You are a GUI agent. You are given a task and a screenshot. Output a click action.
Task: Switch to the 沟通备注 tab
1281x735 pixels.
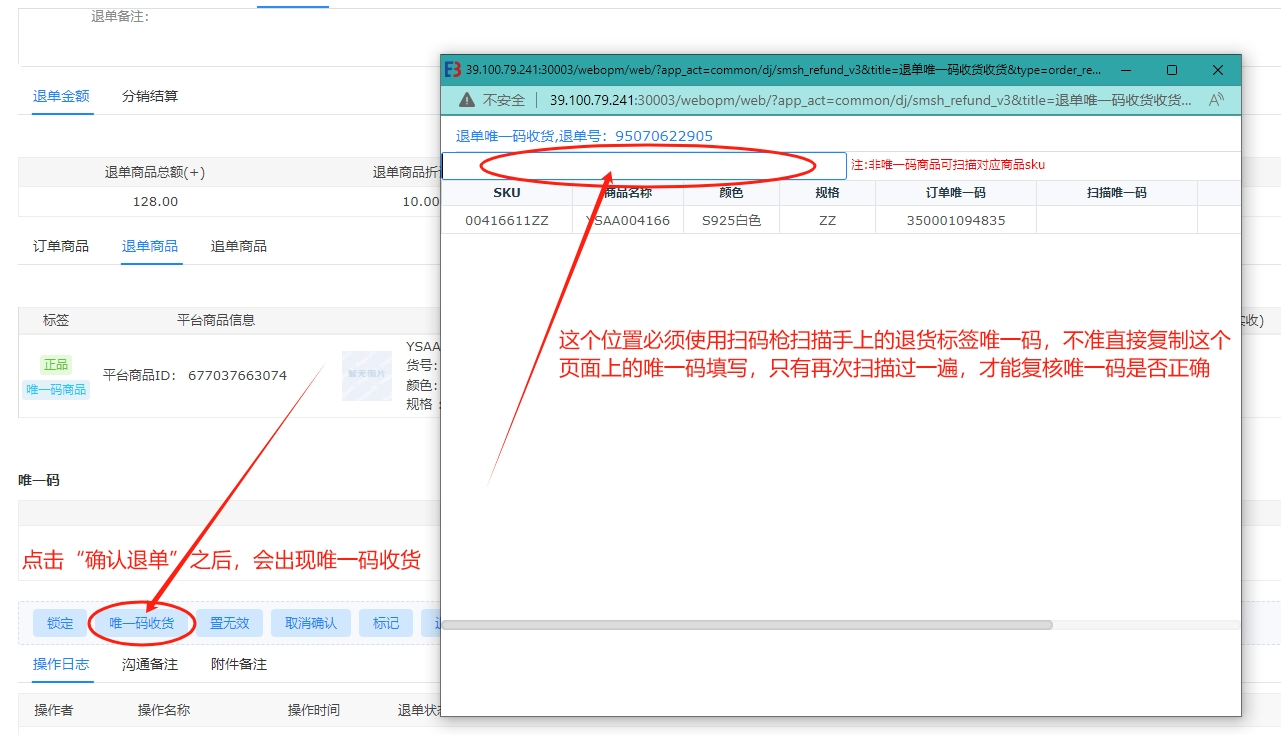(150, 664)
